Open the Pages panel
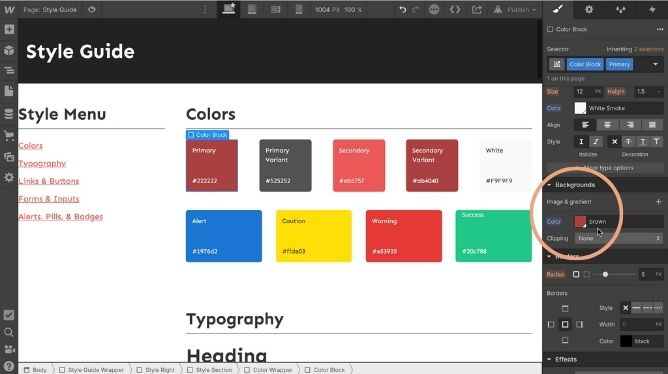The image size is (668, 374). tap(9, 91)
